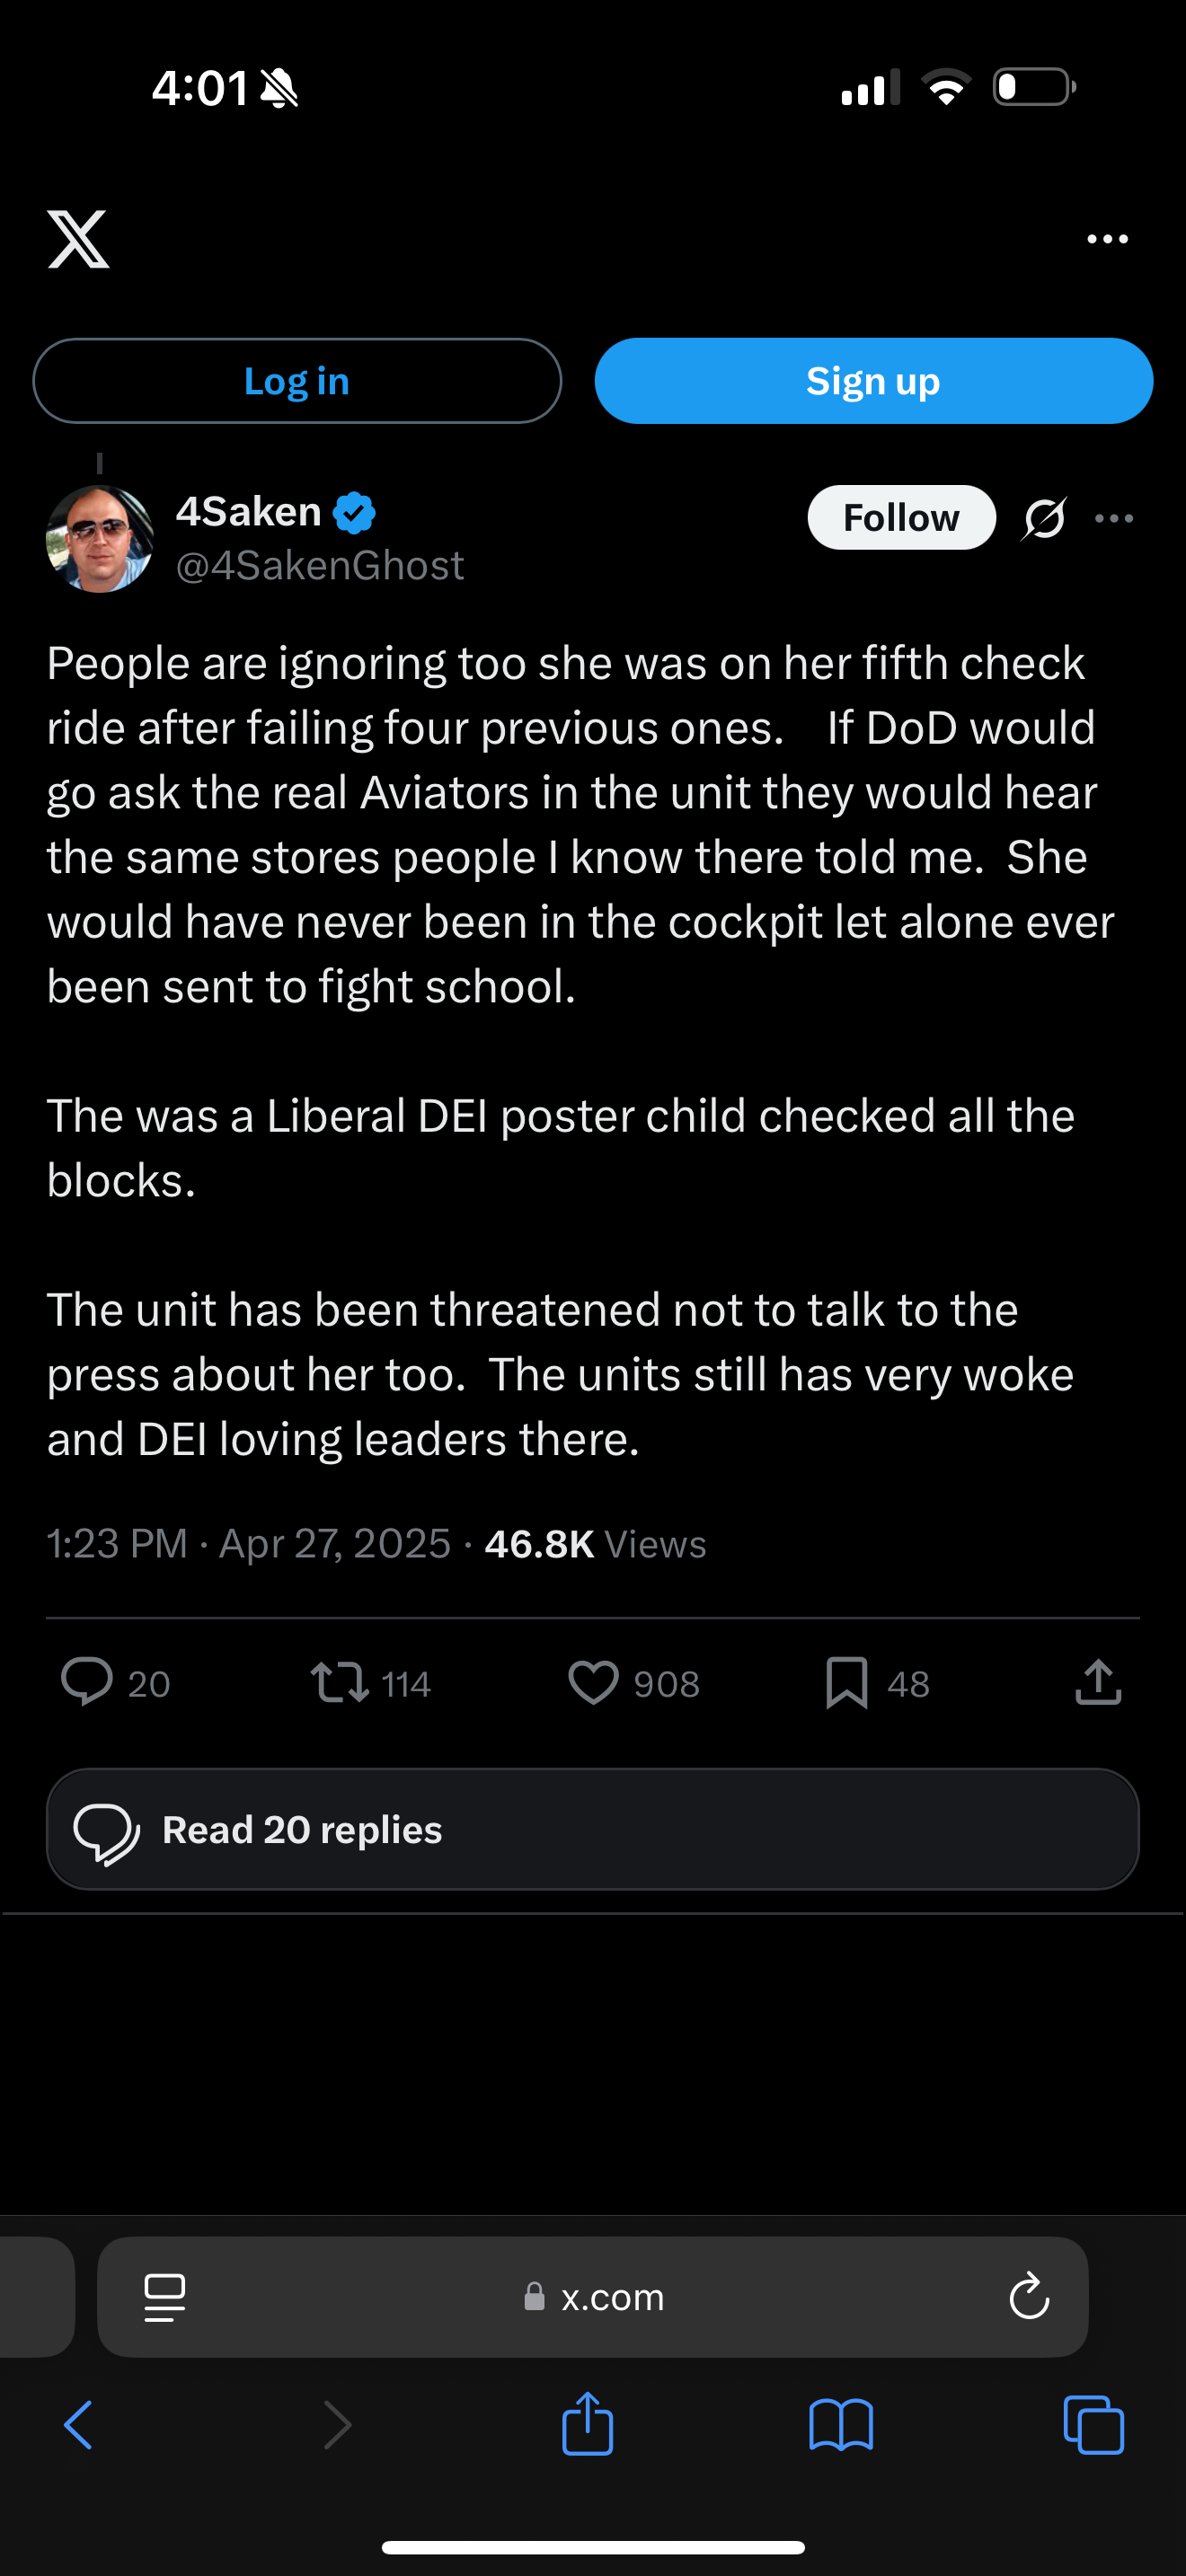Open the post's more options dots
1186x2576 pixels.
point(1114,518)
